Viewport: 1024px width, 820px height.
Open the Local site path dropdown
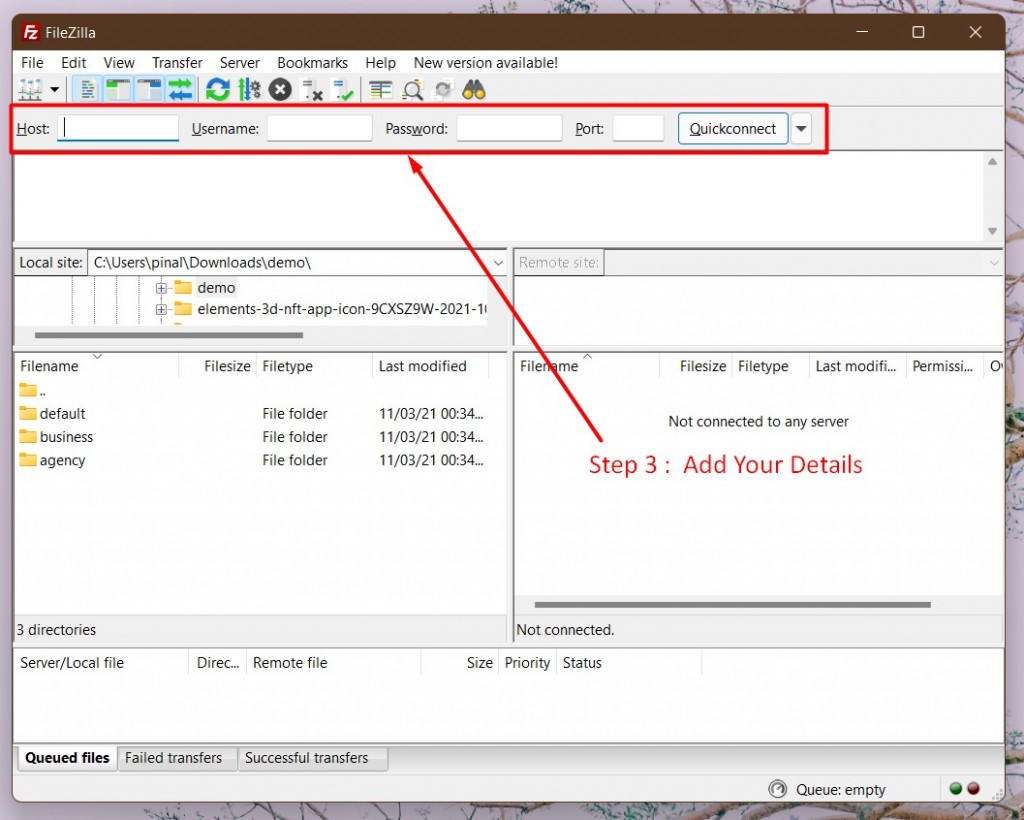498,262
